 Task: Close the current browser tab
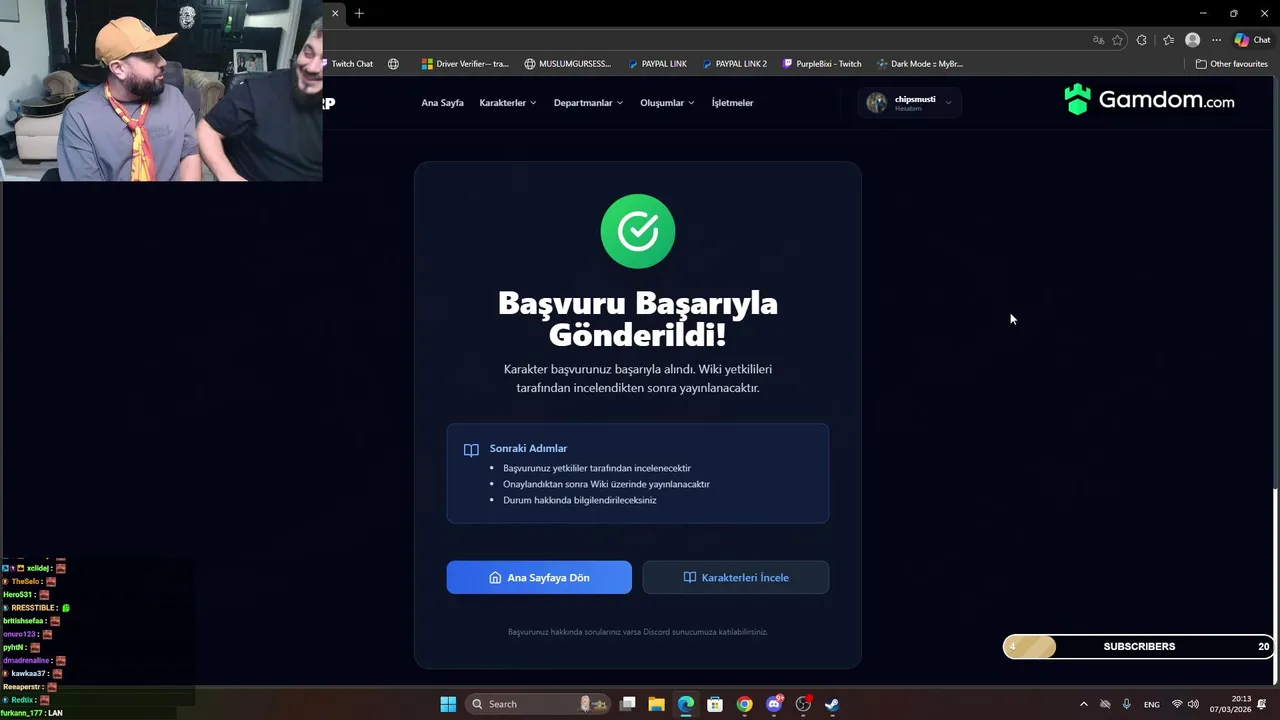point(335,13)
